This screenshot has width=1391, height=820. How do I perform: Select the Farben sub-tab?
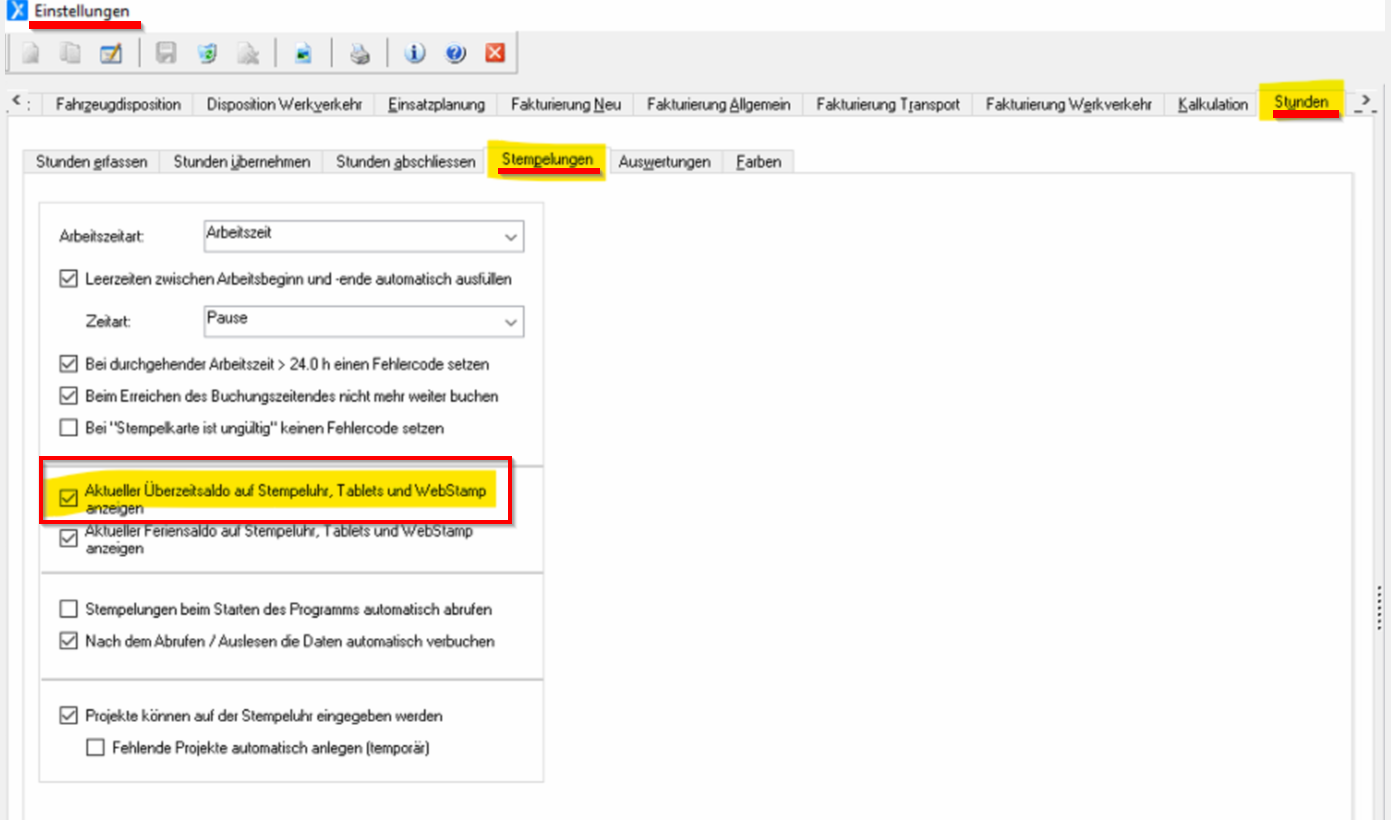(758, 161)
